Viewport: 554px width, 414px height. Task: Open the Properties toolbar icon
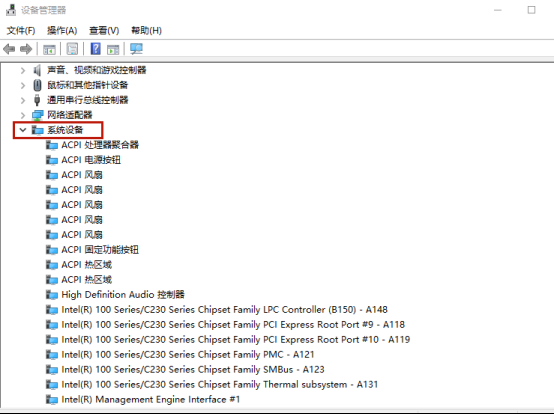tap(72, 49)
